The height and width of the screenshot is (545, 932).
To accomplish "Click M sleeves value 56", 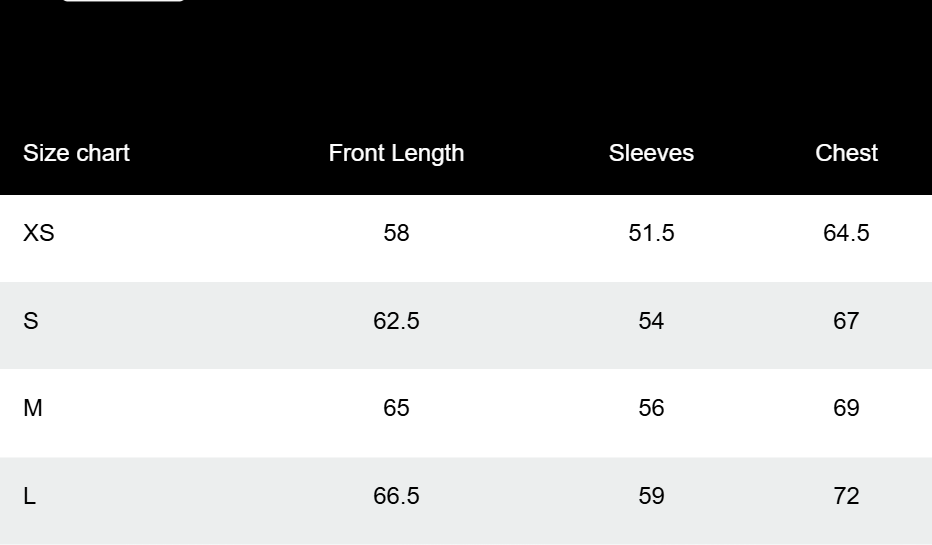I will pos(651,408).
